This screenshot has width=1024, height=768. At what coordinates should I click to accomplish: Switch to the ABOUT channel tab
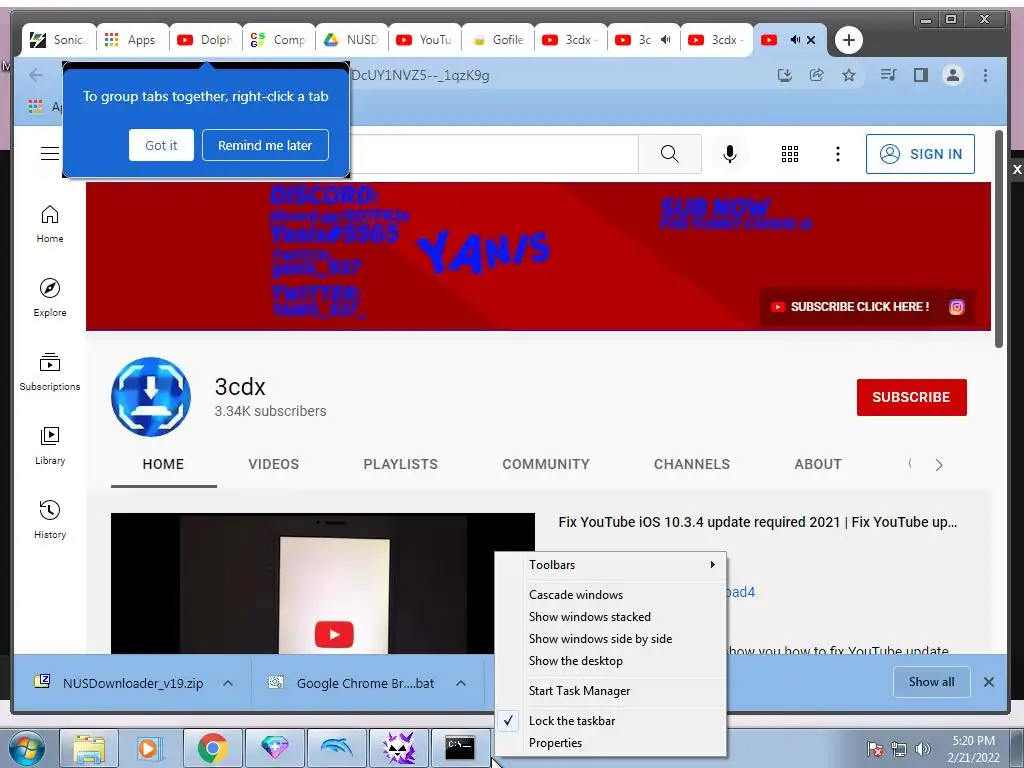818,464
